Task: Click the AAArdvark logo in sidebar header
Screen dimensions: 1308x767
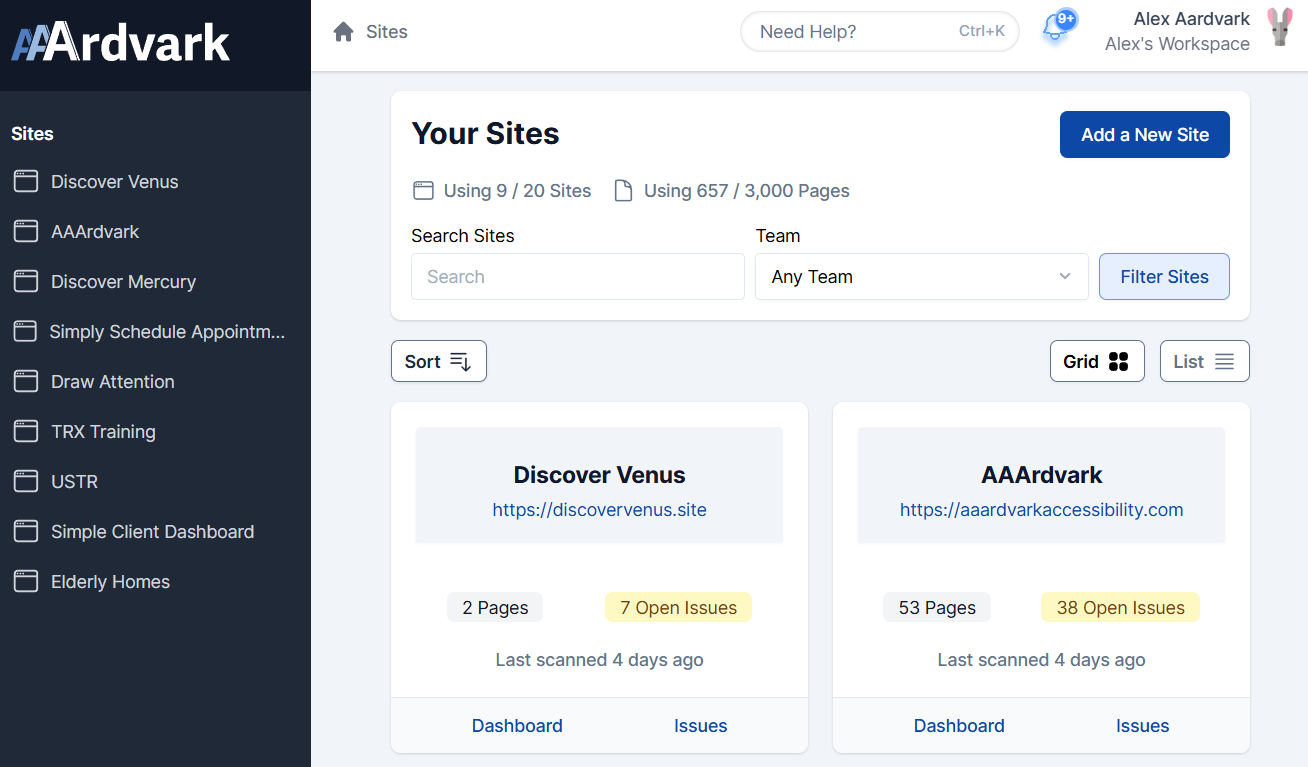Action: [x=121, y=43]
